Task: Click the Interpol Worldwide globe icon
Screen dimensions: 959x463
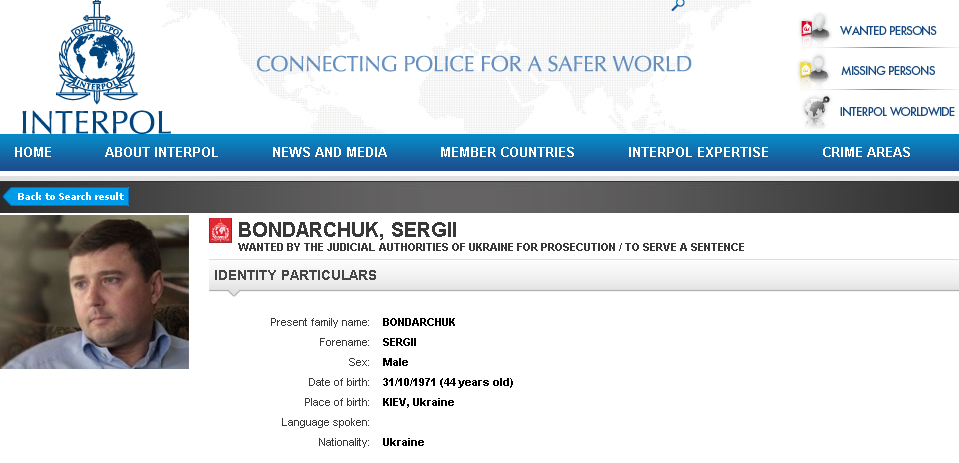Action: (817, 110)
